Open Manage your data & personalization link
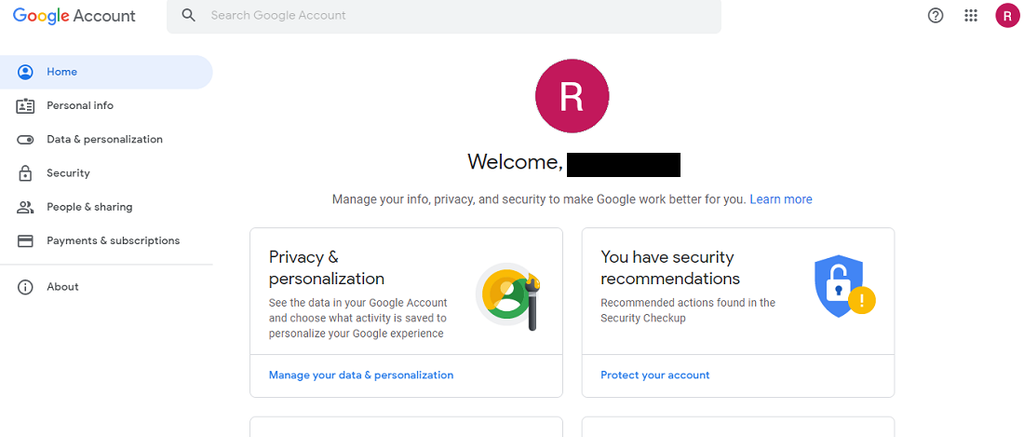This screenshot has width=1024, height=437. [x=361, y=375]
